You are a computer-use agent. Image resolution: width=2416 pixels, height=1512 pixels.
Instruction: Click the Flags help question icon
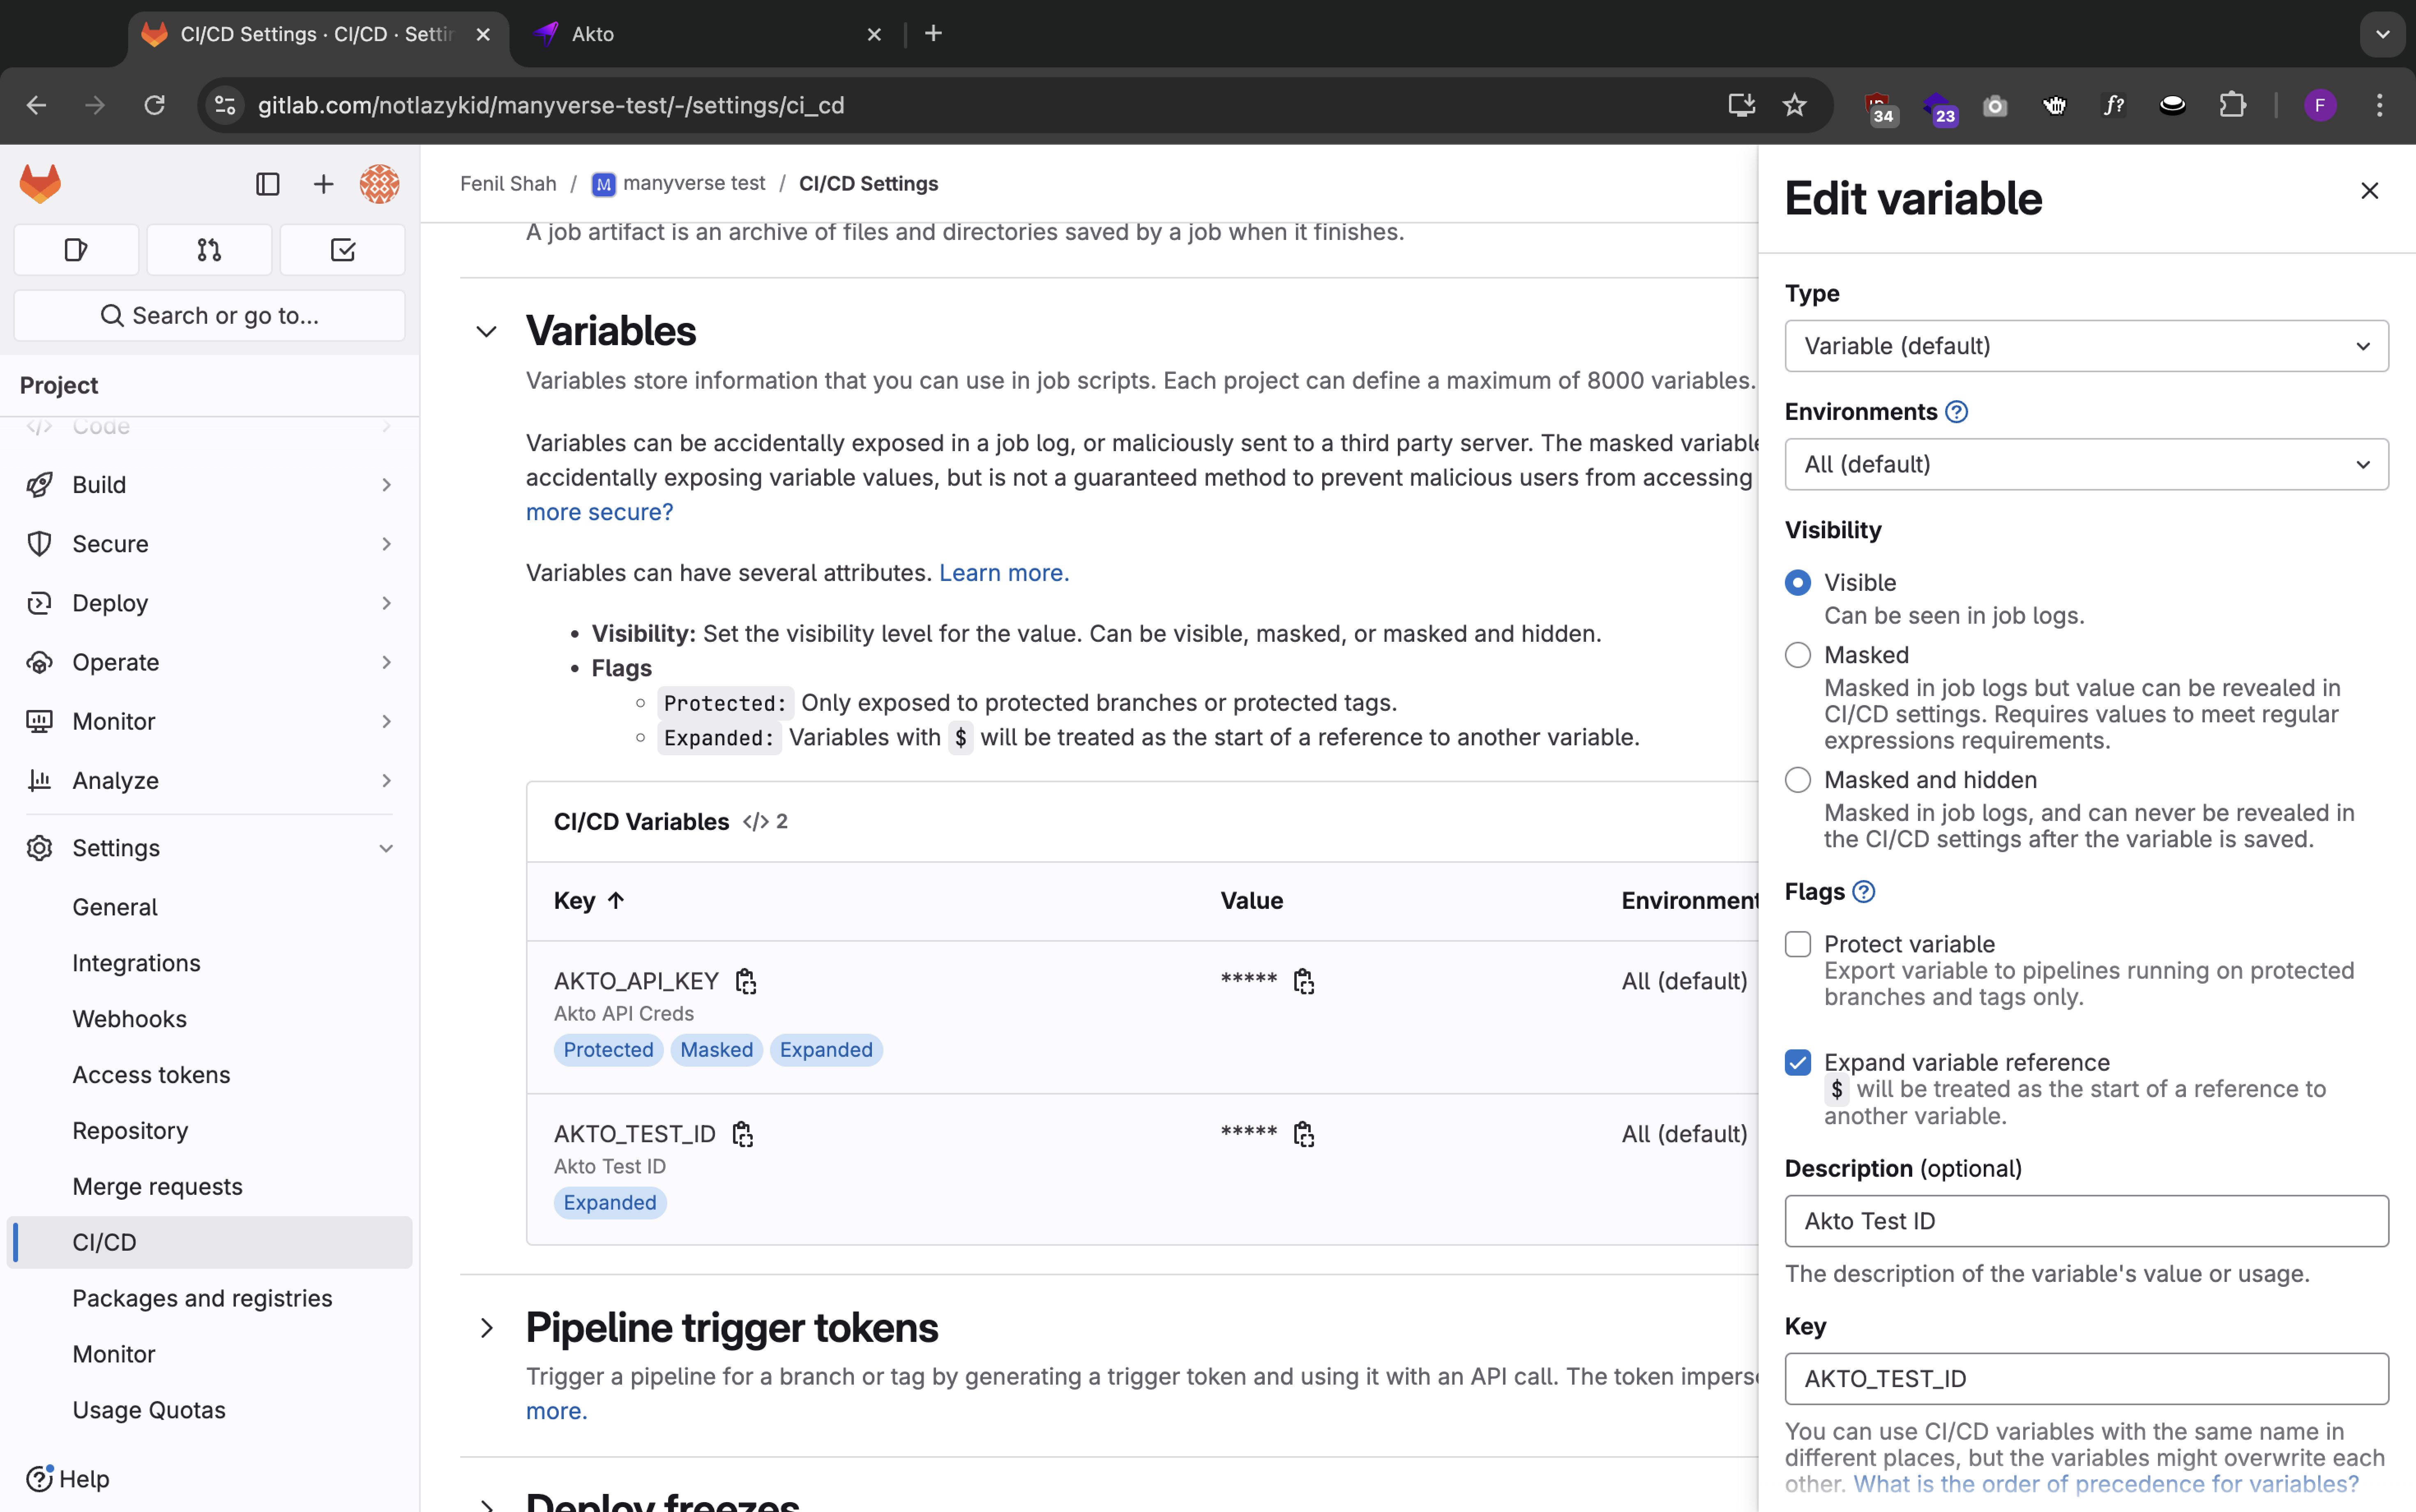point(1863,892)
